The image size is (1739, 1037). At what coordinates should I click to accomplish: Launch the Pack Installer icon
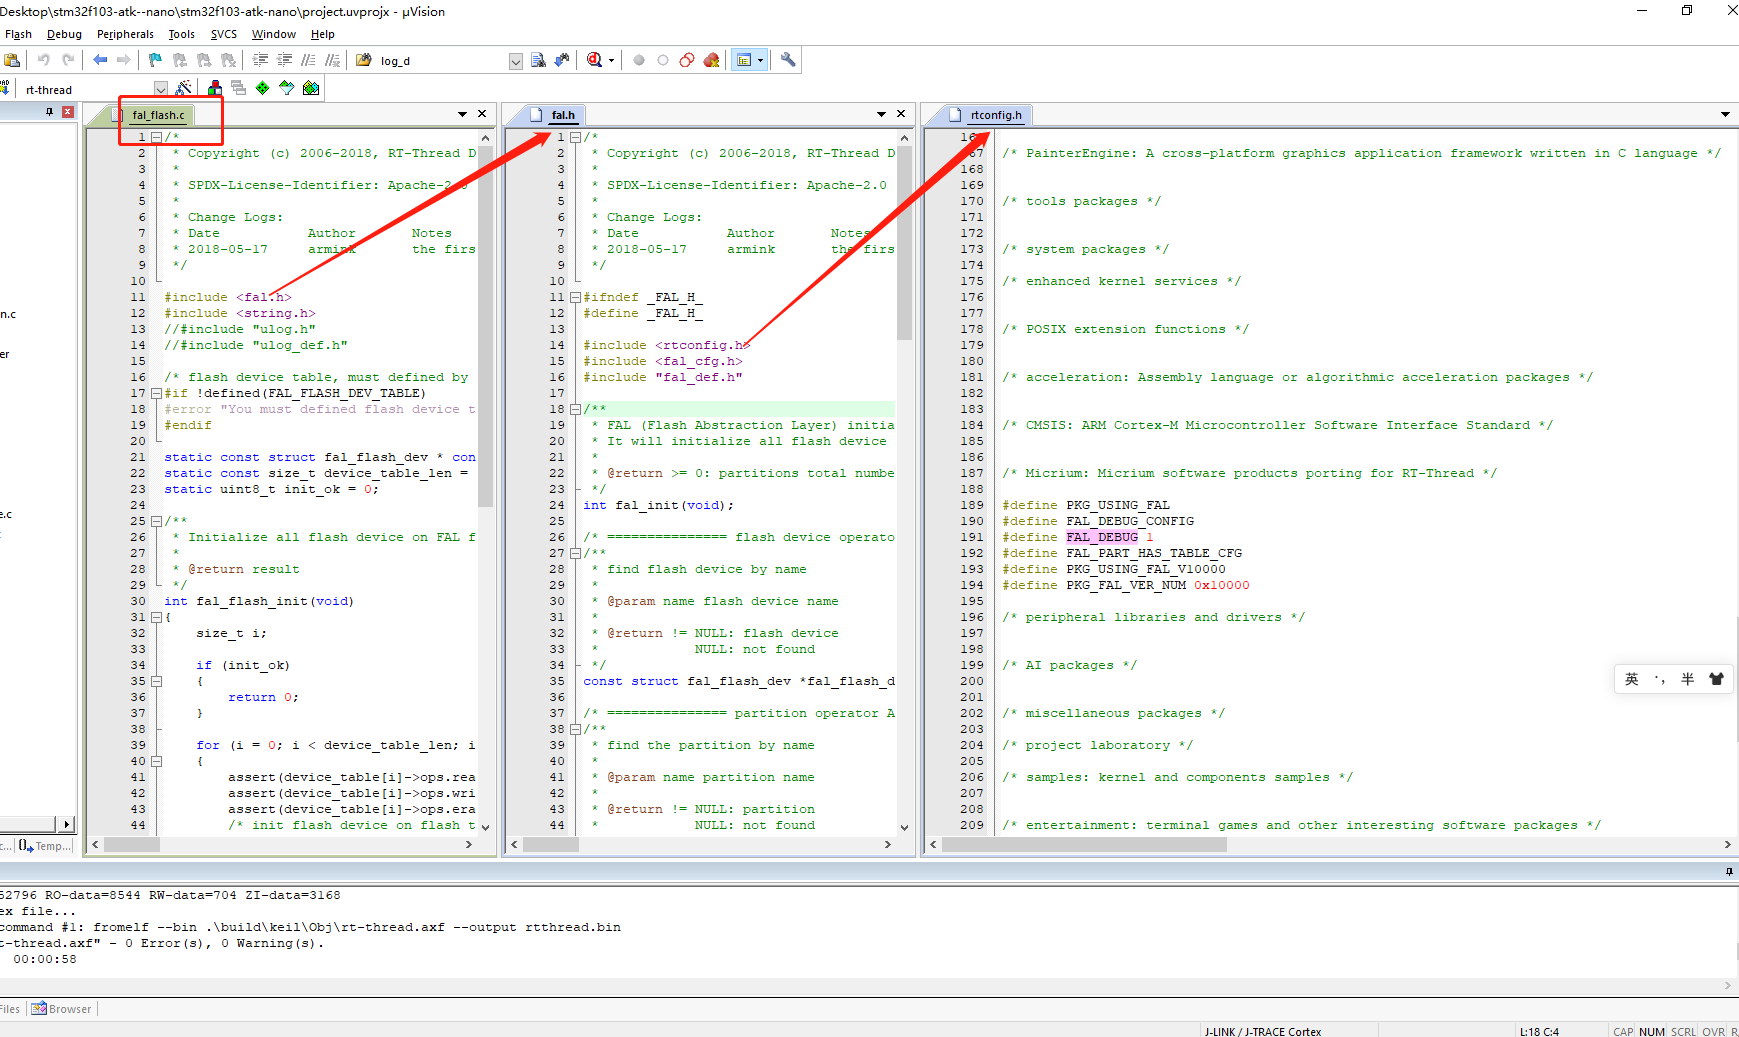pos(311,88)
